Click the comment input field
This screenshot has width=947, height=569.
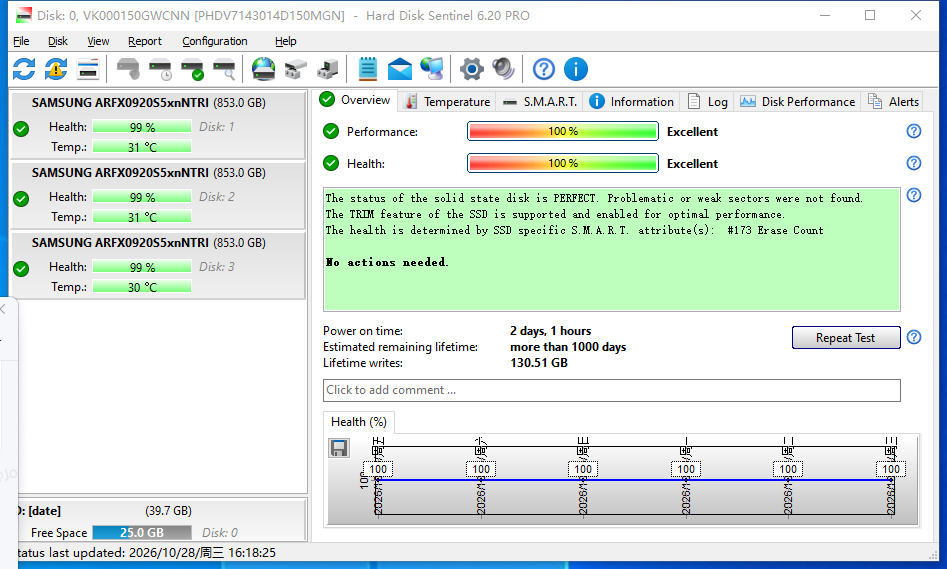(x=611, y=390)
